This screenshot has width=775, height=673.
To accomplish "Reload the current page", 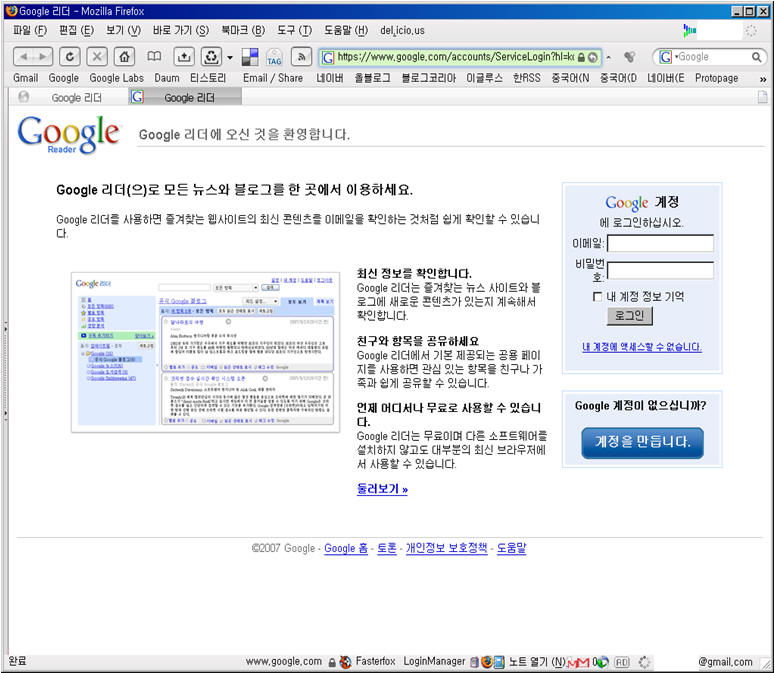I will click(70, 57).
